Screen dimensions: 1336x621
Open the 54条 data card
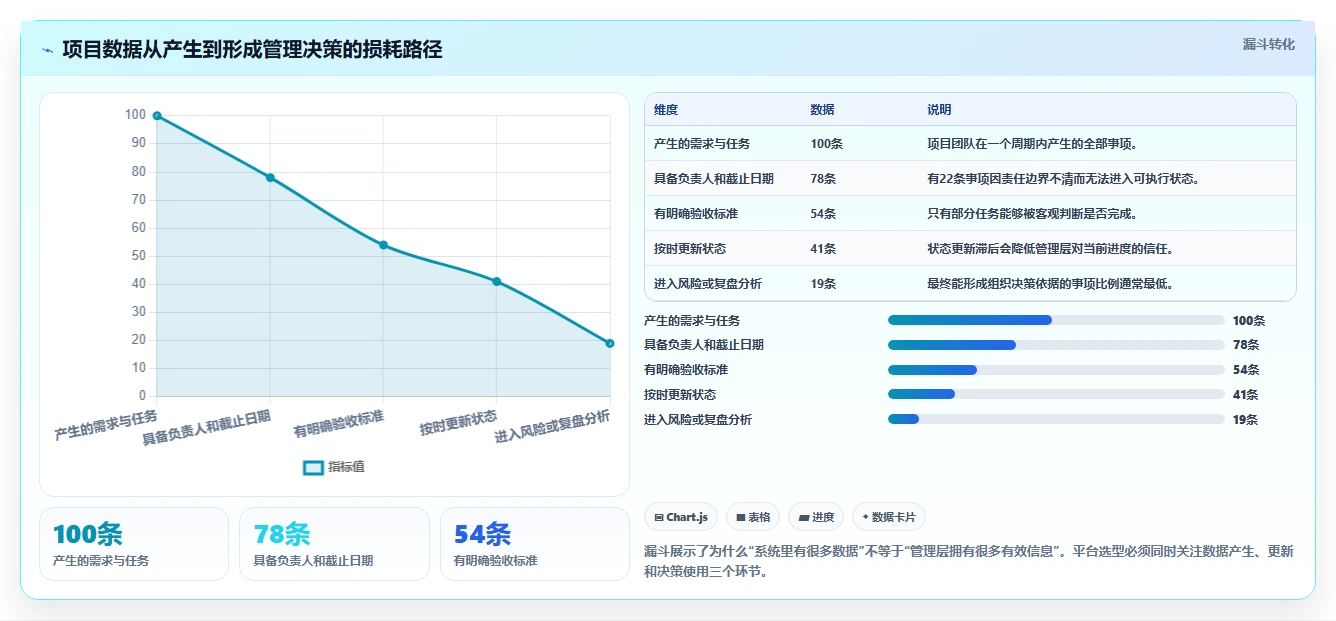click(535, 544)
